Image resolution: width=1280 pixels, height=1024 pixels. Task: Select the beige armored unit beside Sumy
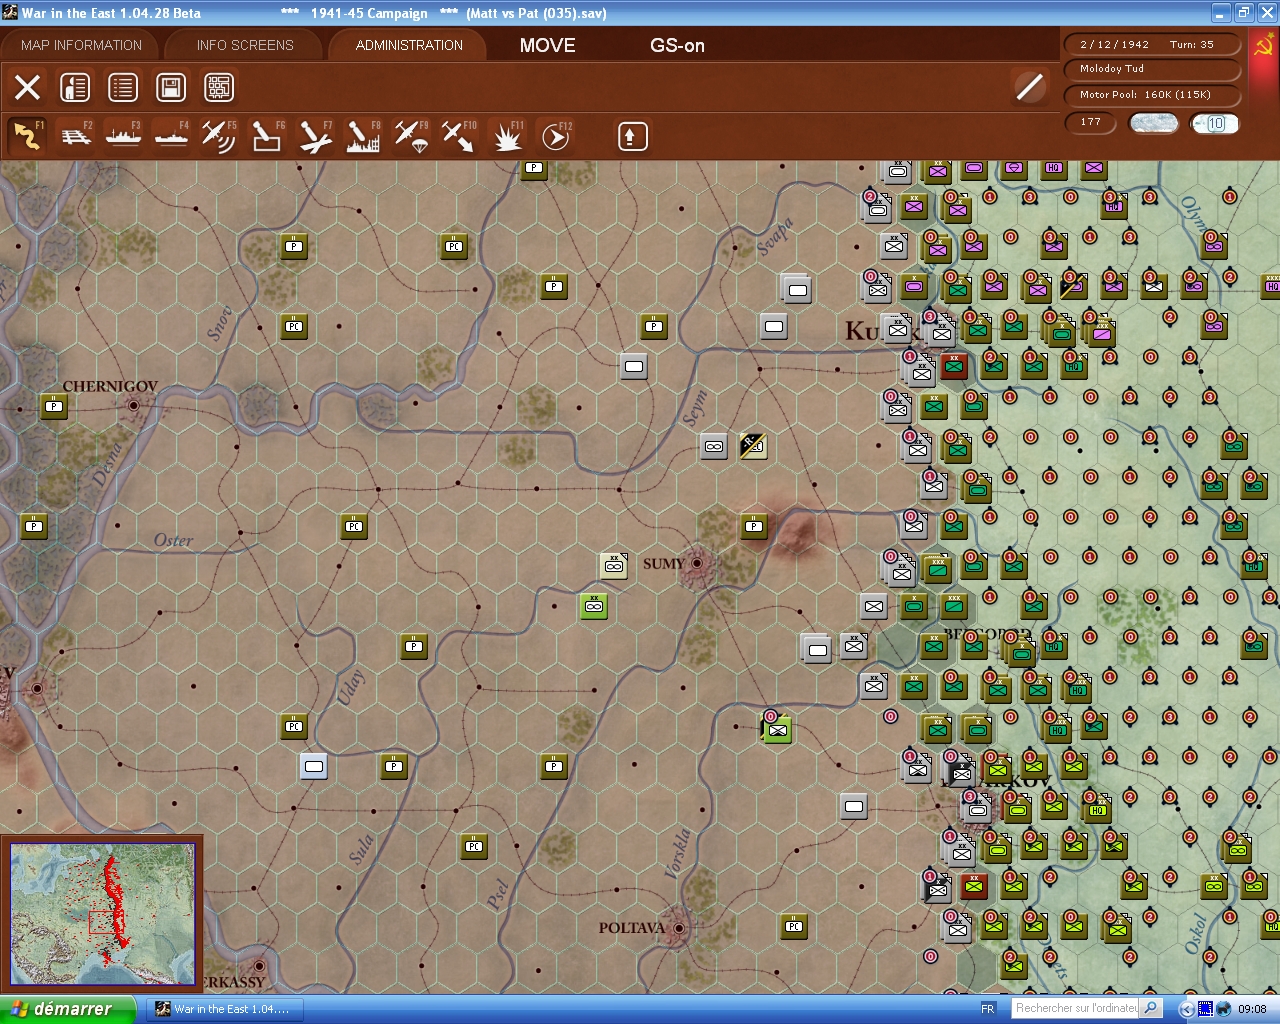[614, 565]
